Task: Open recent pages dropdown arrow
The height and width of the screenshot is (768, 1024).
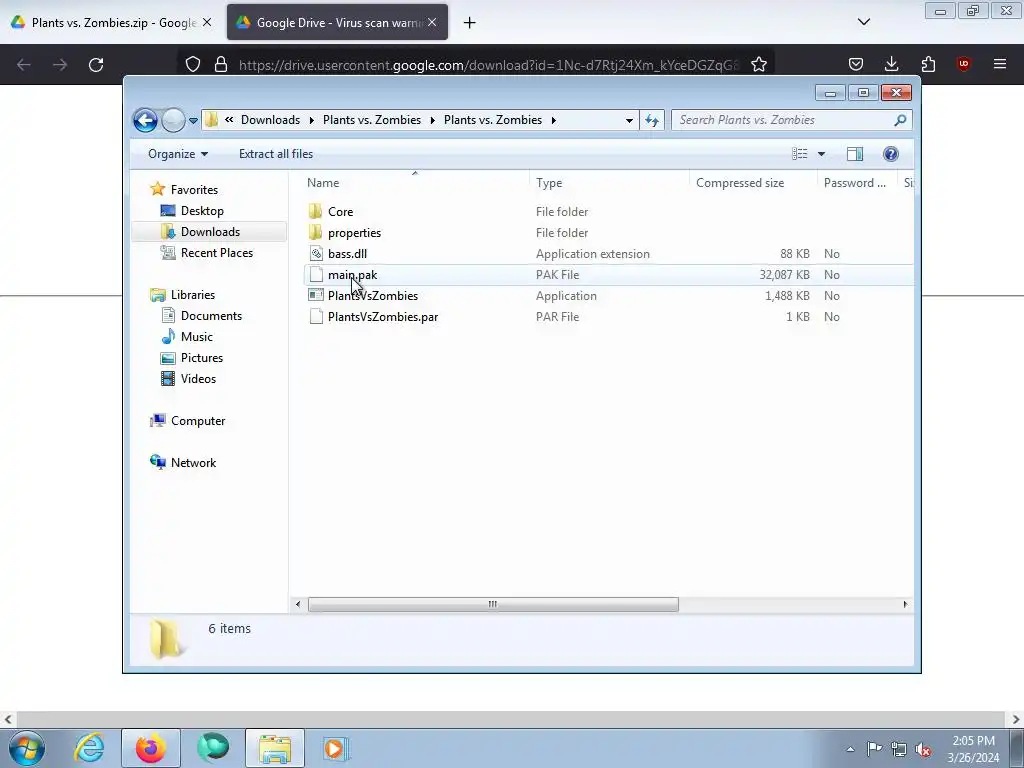Action: coord(193,121)
